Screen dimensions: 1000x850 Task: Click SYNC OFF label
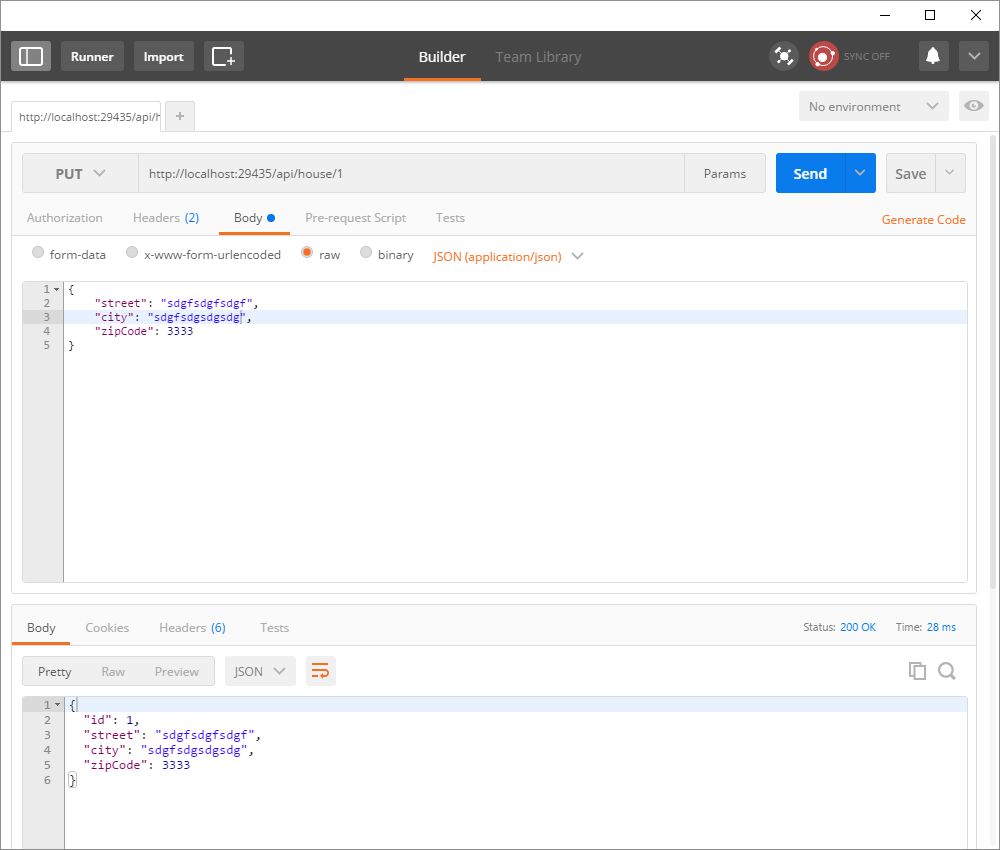(x=866, y=56)
